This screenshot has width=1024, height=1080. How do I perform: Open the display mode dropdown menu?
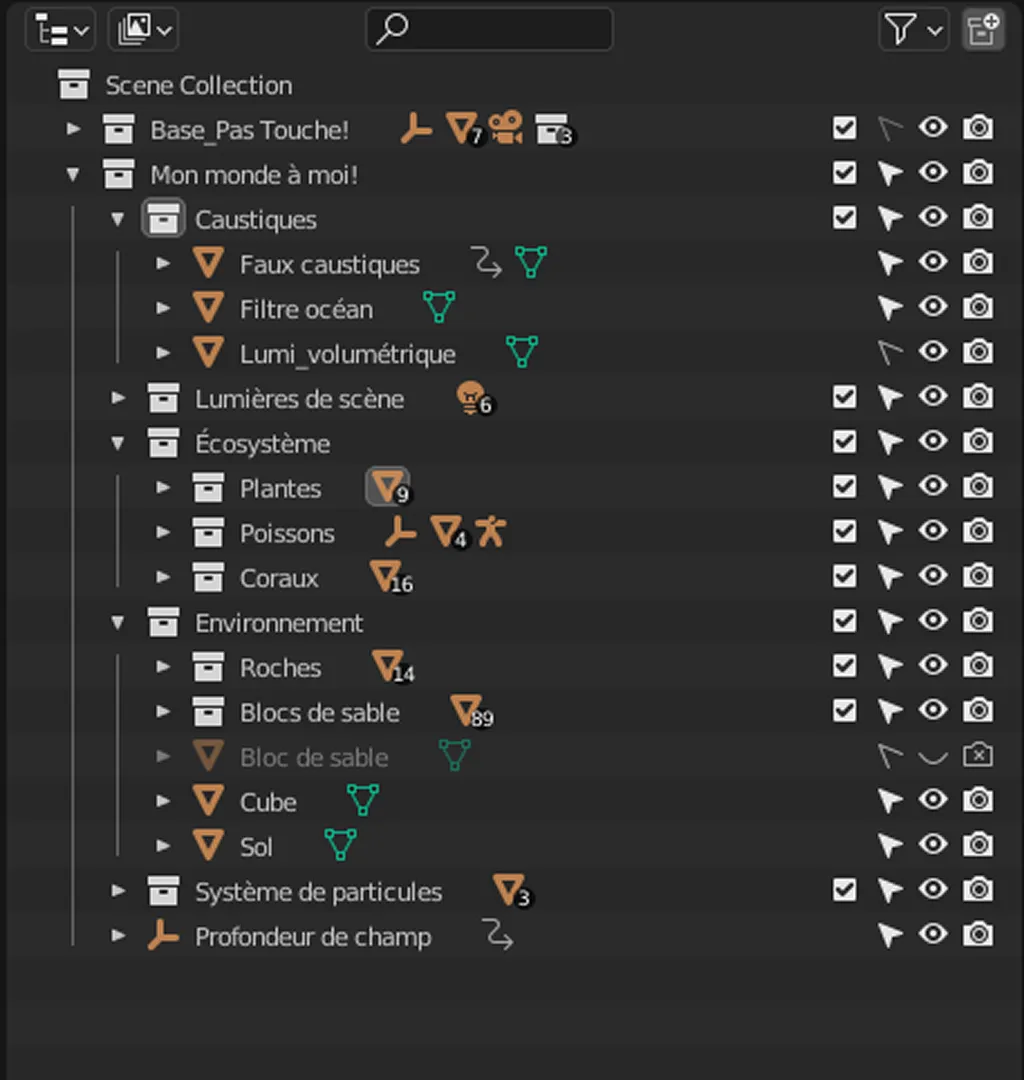tap(142, 30)
